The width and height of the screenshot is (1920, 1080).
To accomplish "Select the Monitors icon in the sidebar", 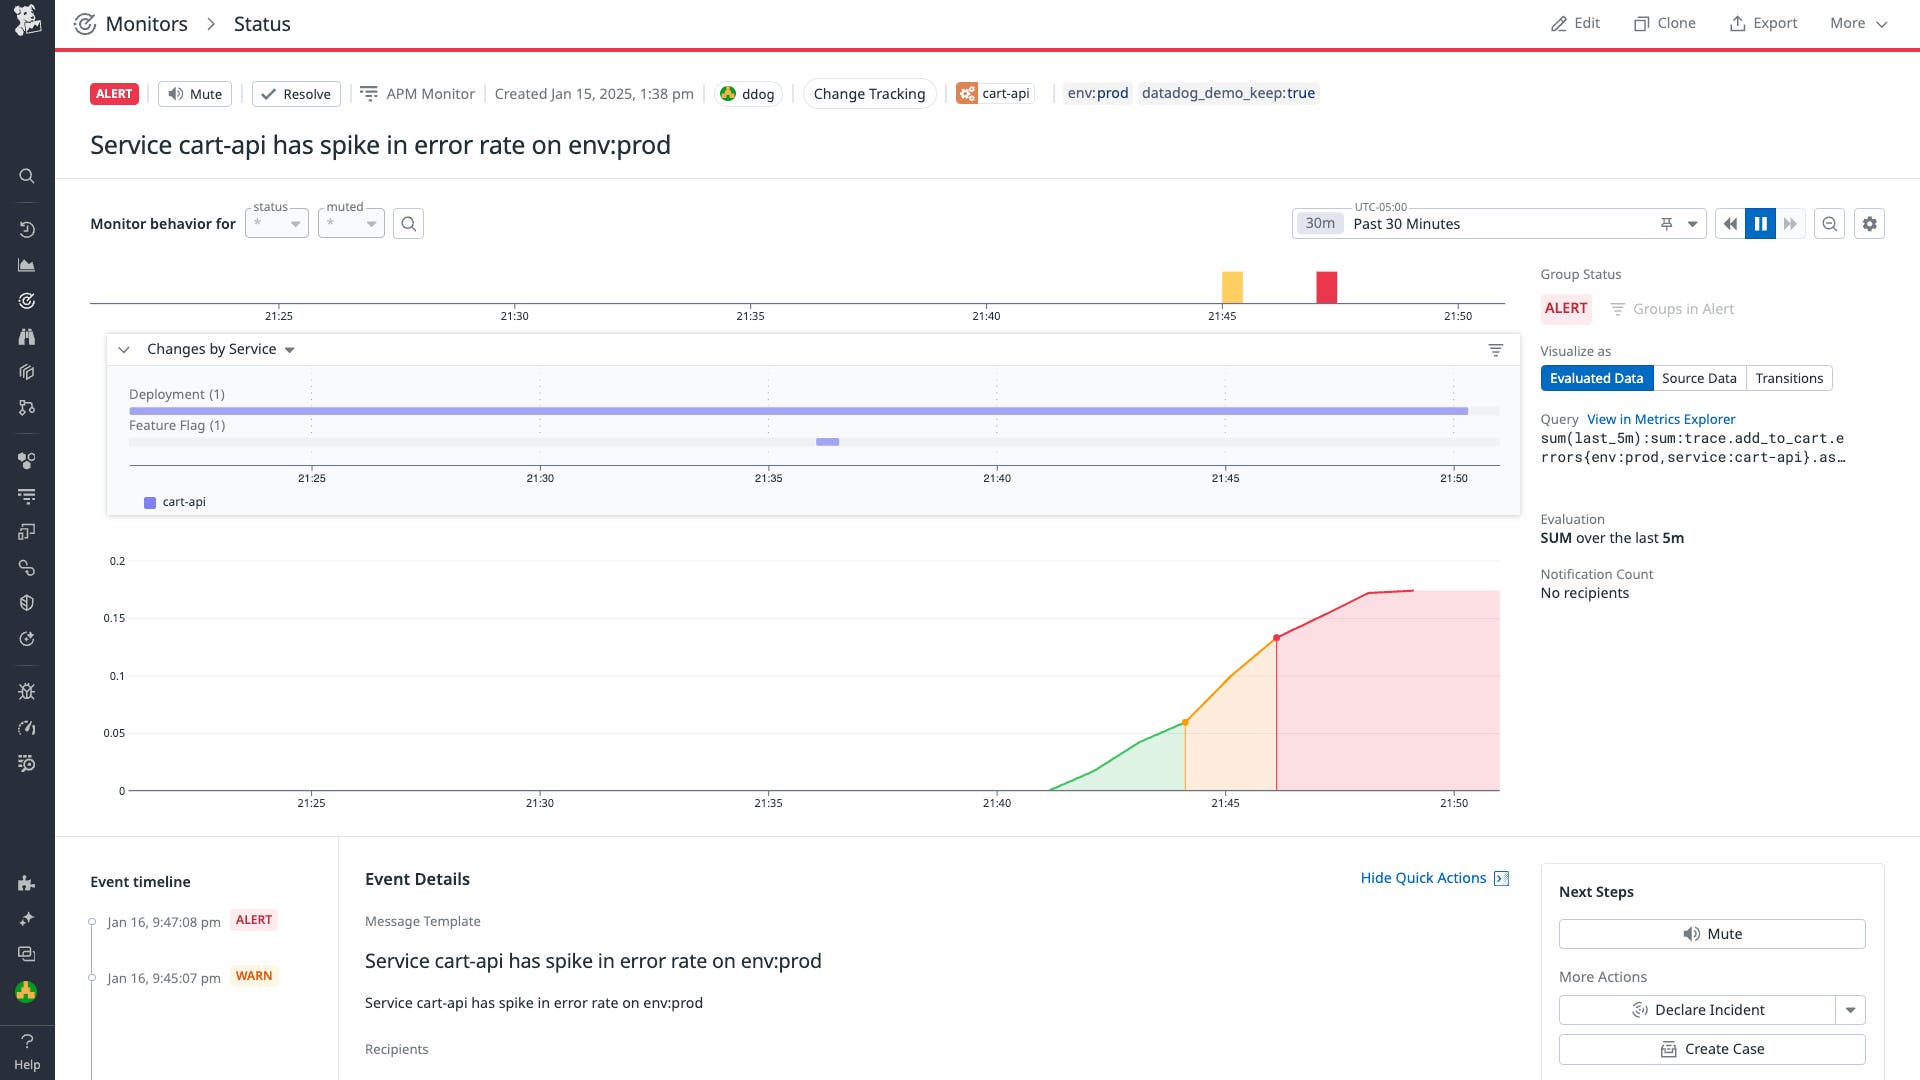I will (x=27, y=300).
